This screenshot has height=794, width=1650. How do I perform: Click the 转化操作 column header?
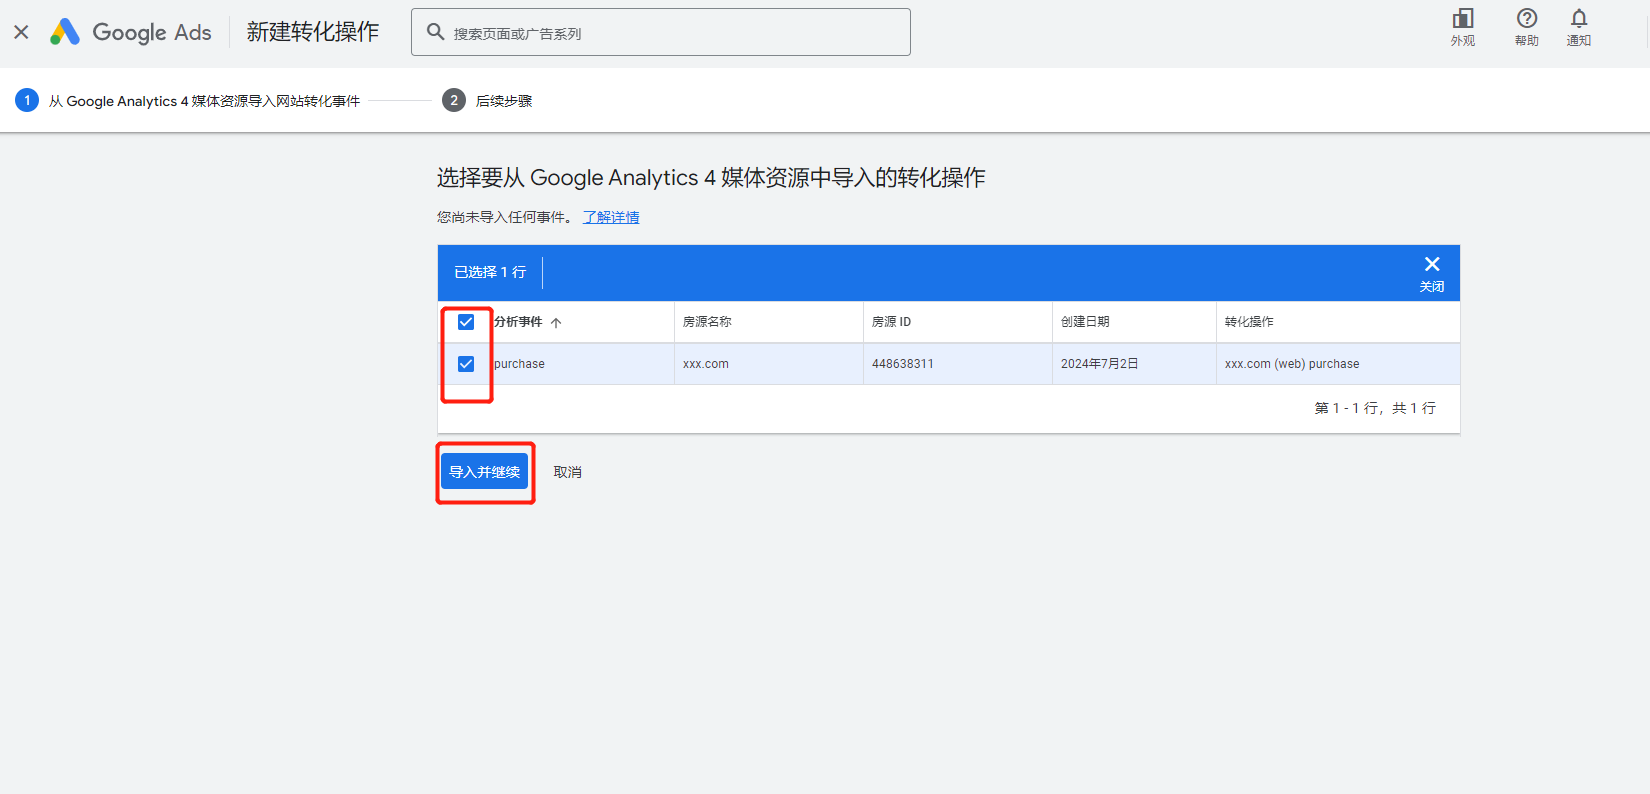point(1249,322)
